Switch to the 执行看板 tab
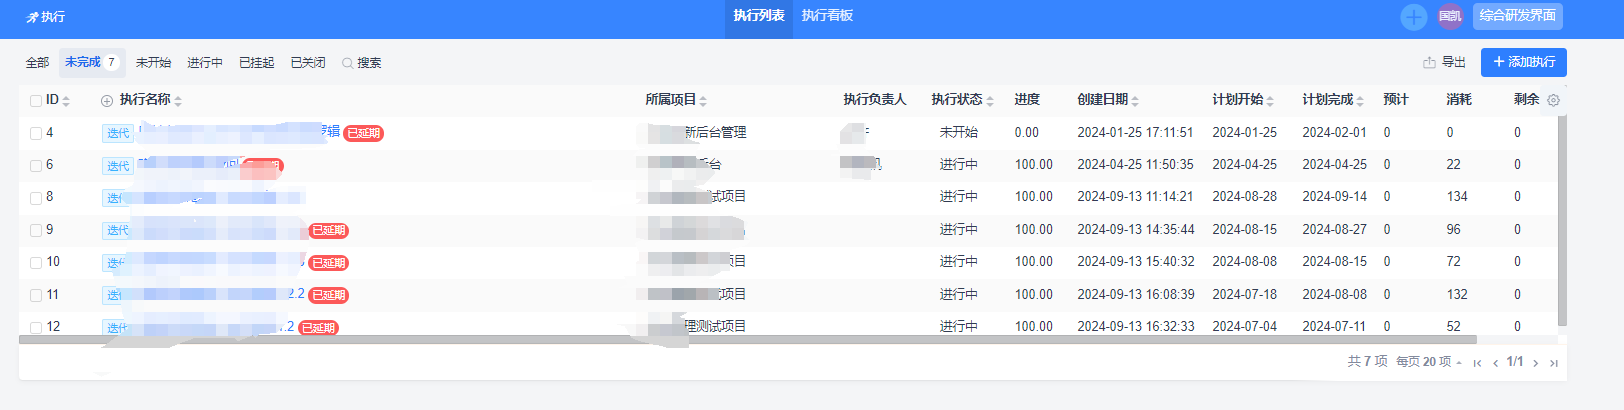This screenshot has height=410, width=1624. [827, 16]
